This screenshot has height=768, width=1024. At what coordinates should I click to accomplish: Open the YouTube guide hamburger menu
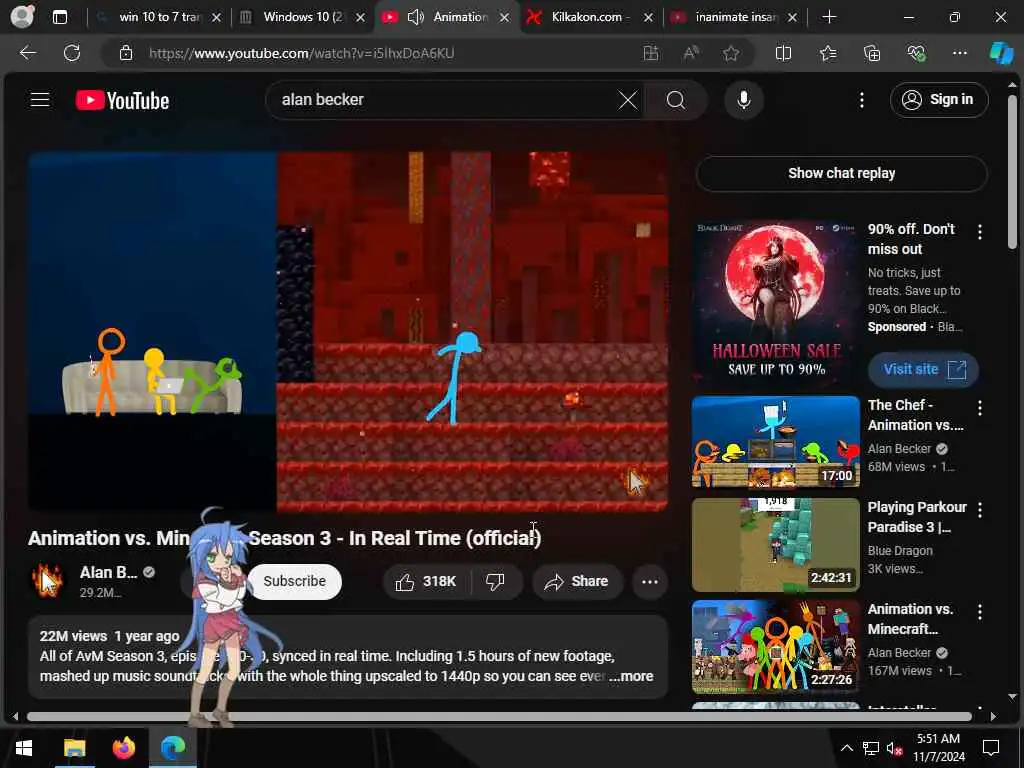40,100
